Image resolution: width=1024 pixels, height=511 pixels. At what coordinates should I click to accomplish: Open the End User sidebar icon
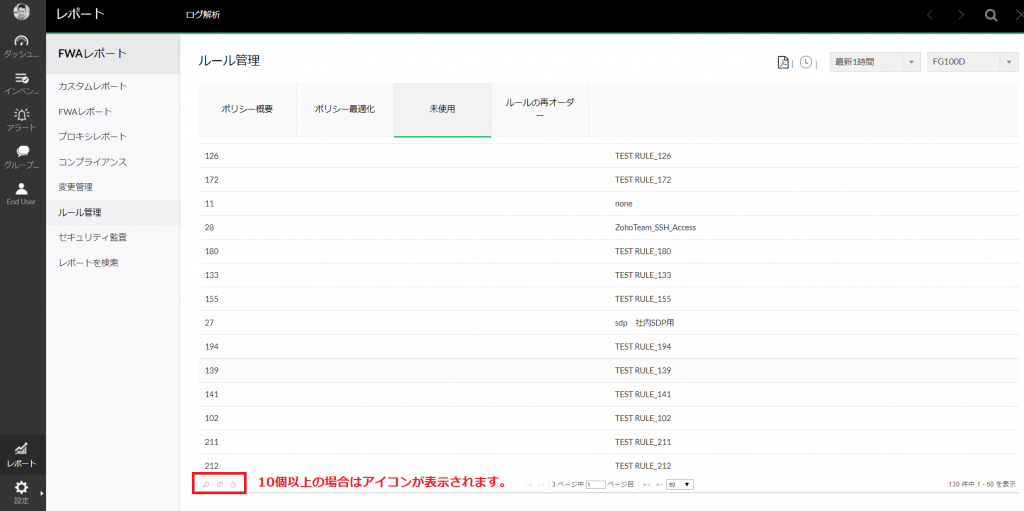22,189
